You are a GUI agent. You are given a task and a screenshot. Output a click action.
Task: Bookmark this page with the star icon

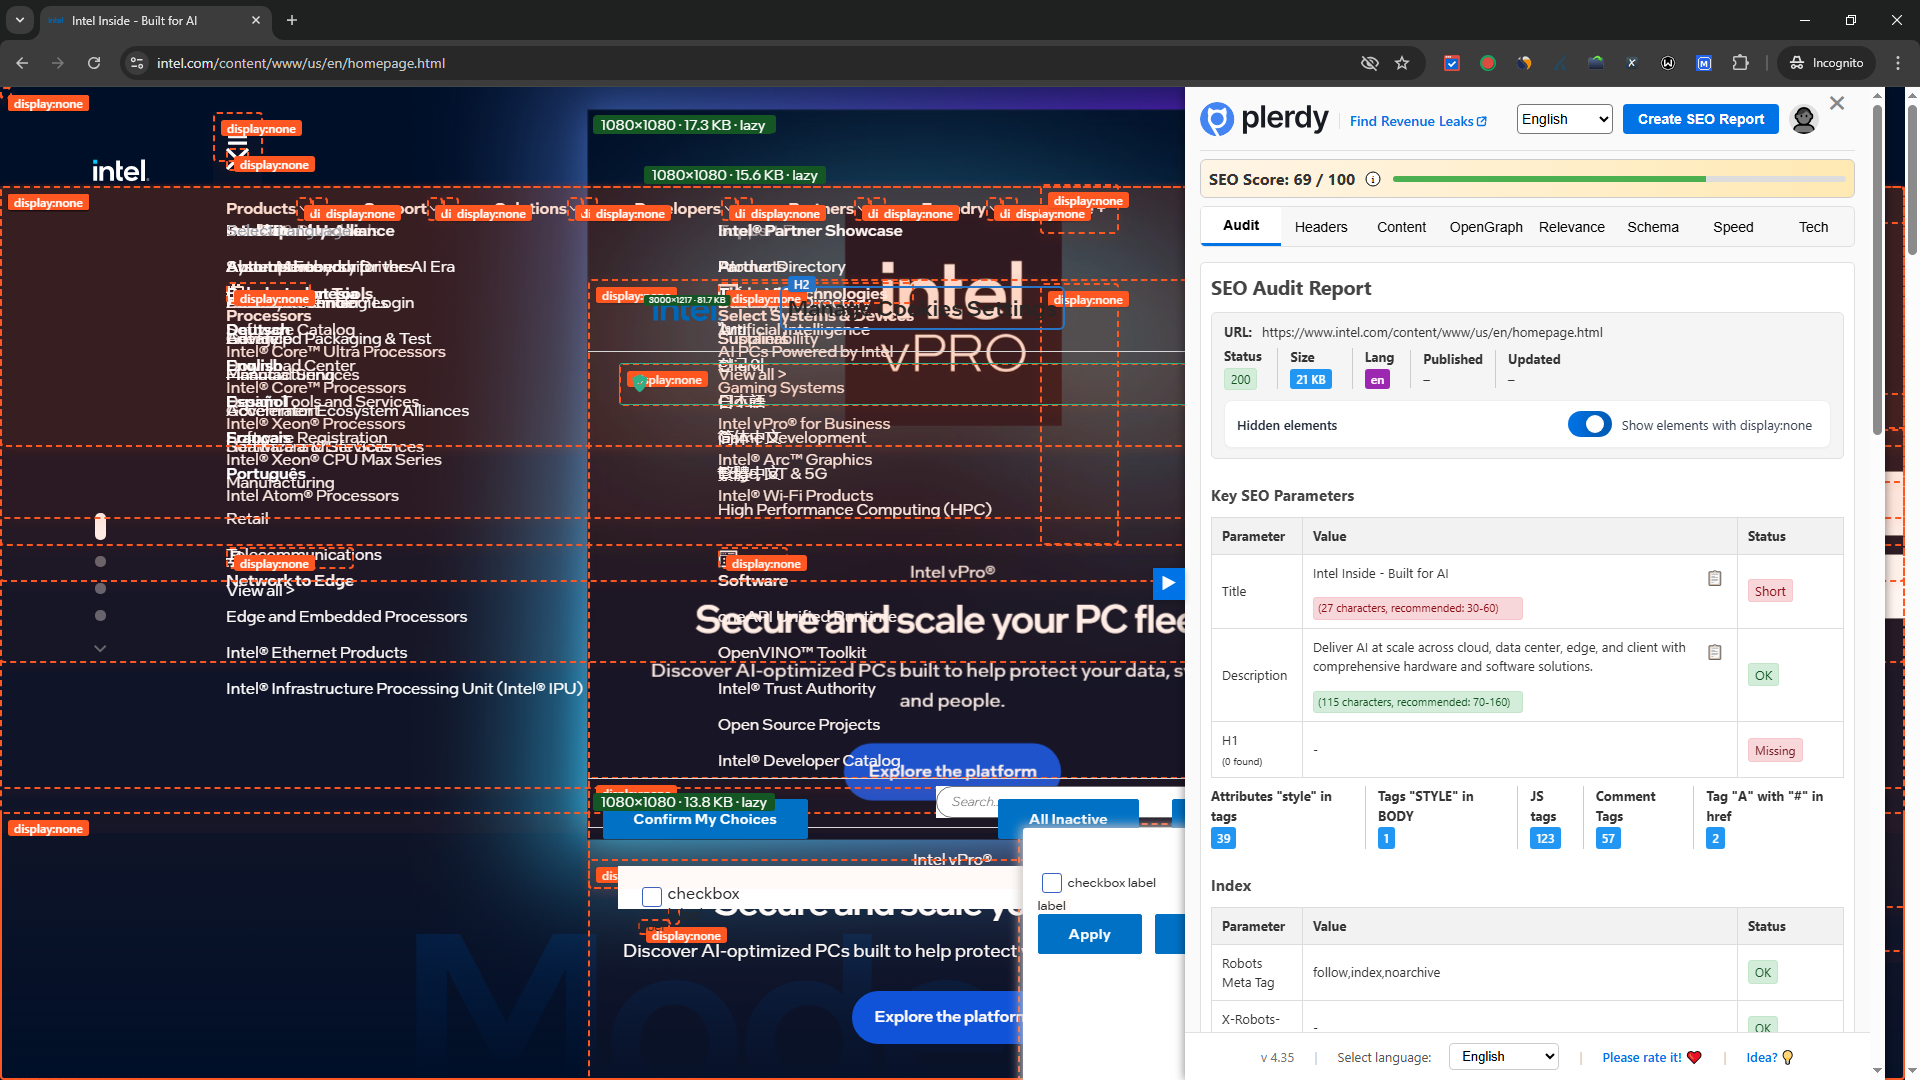1402,63
